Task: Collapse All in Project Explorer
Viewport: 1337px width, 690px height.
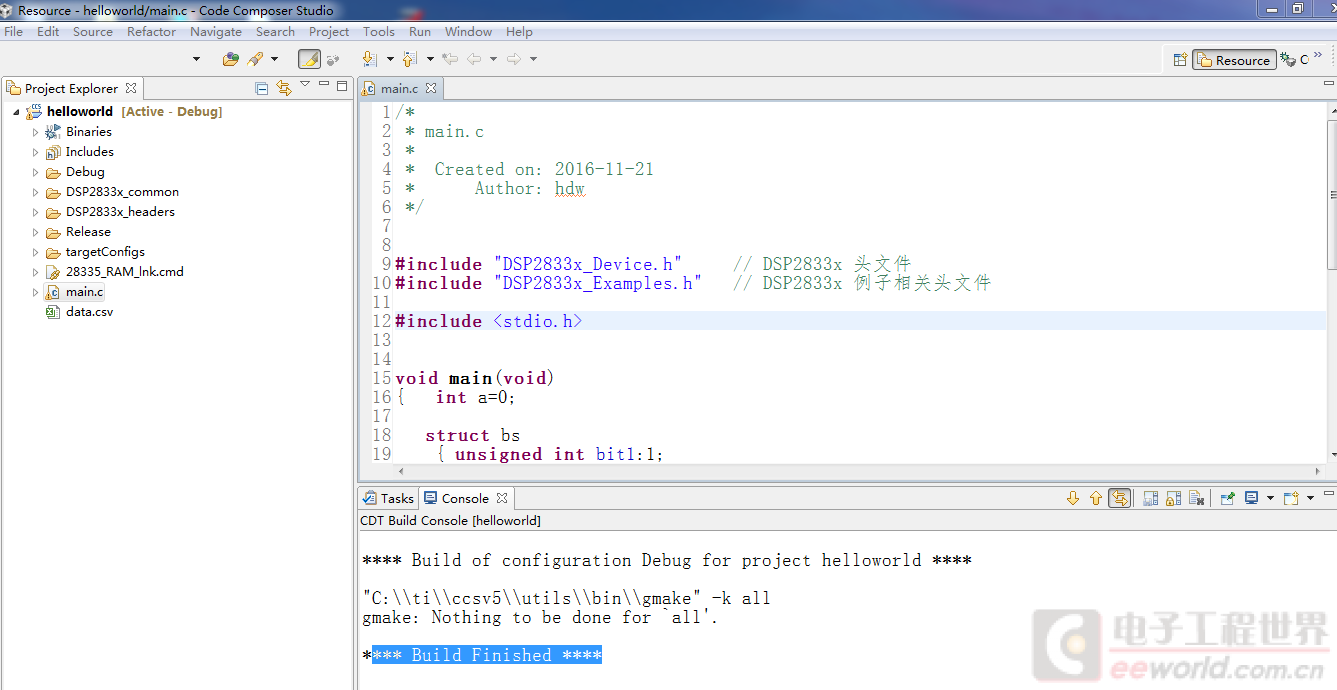Action: tap(262, 88)
